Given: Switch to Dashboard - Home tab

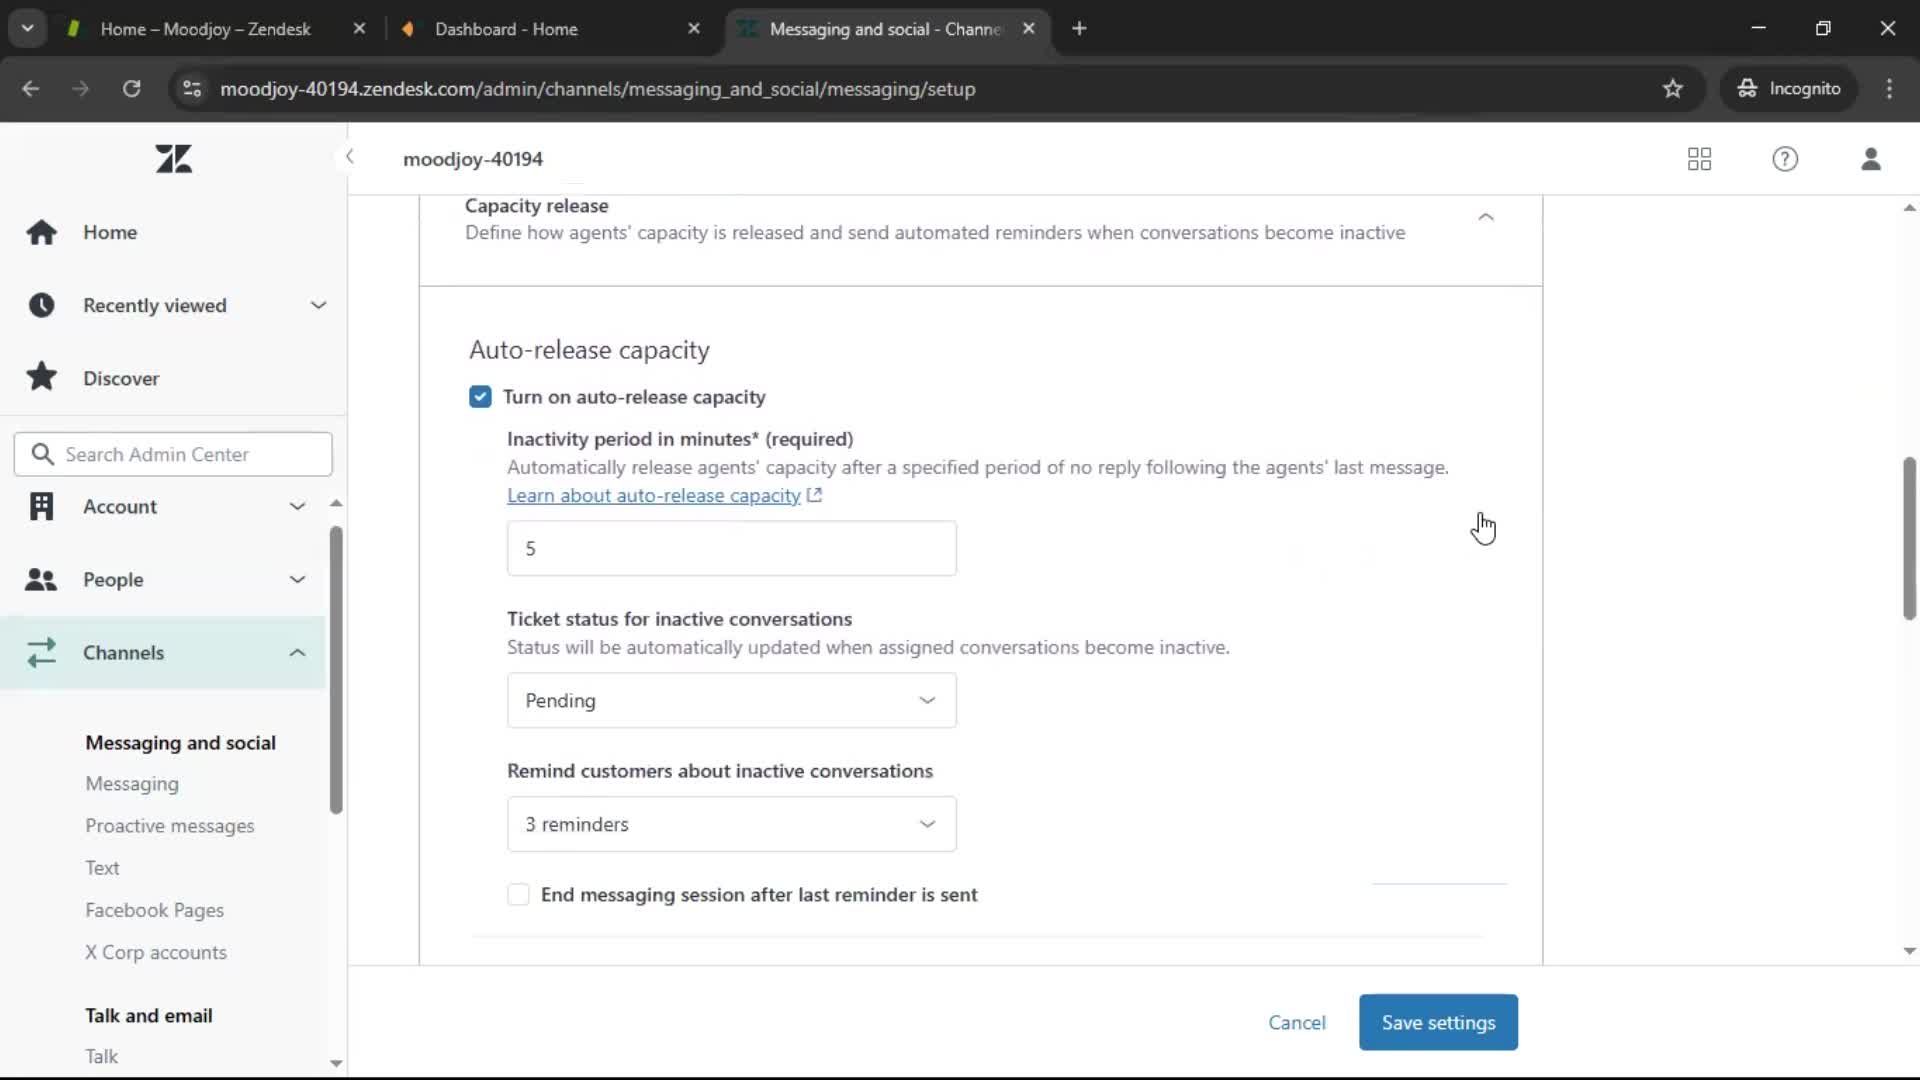Looking at the screenshot, I should 506,29.
